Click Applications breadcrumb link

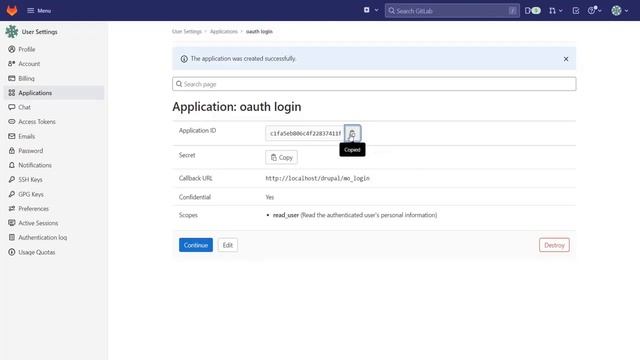point(224,31)
